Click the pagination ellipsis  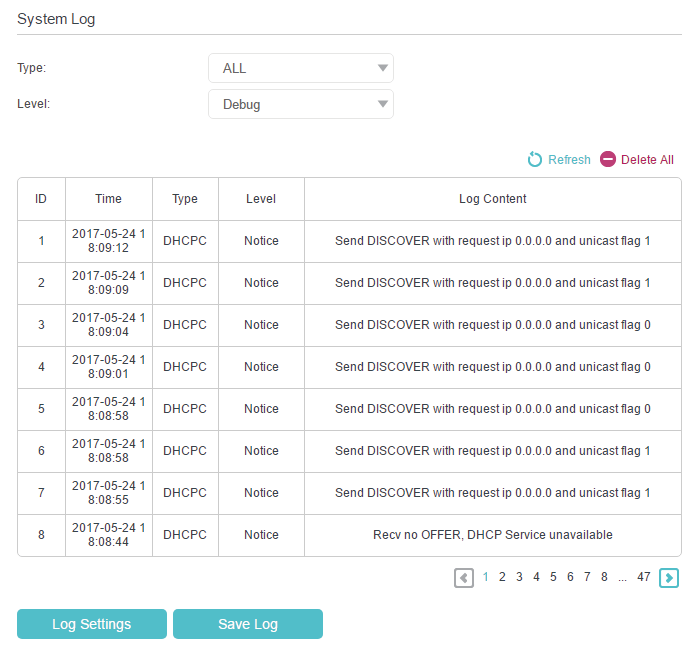coord(622,577)
